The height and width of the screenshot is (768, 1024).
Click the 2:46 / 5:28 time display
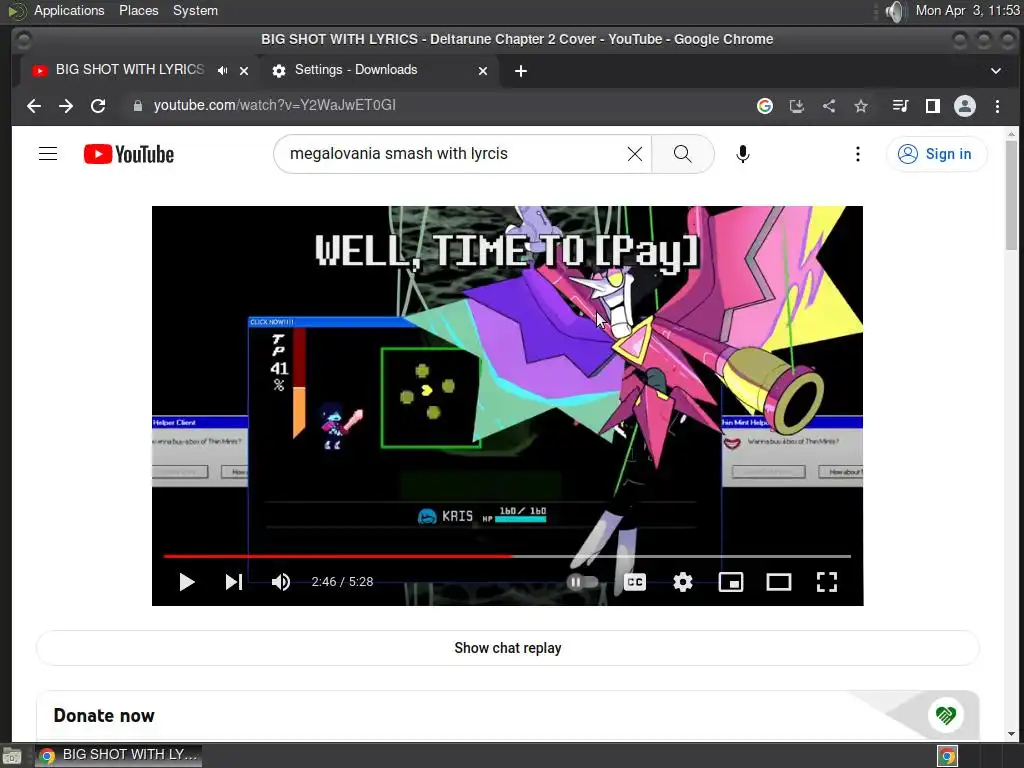point(342,582)
